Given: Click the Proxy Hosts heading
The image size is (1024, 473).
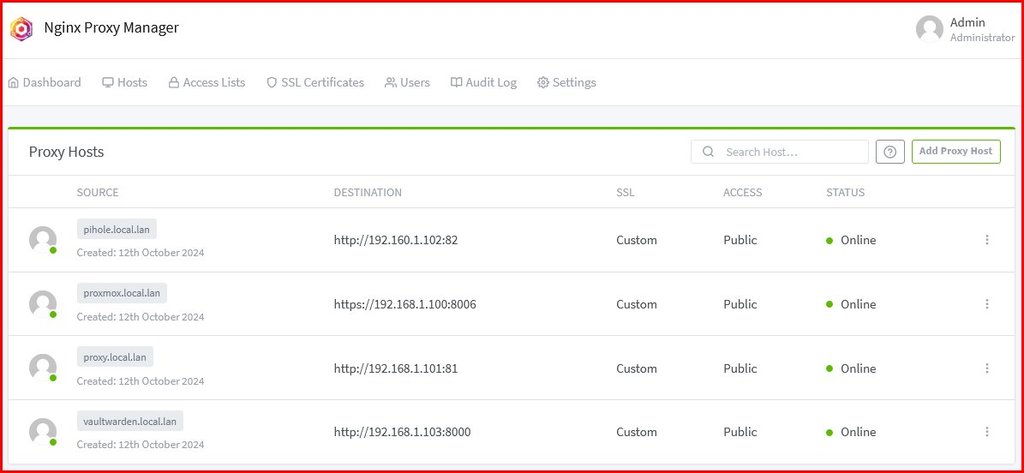Looking at the screenshot, I should 66,152.
